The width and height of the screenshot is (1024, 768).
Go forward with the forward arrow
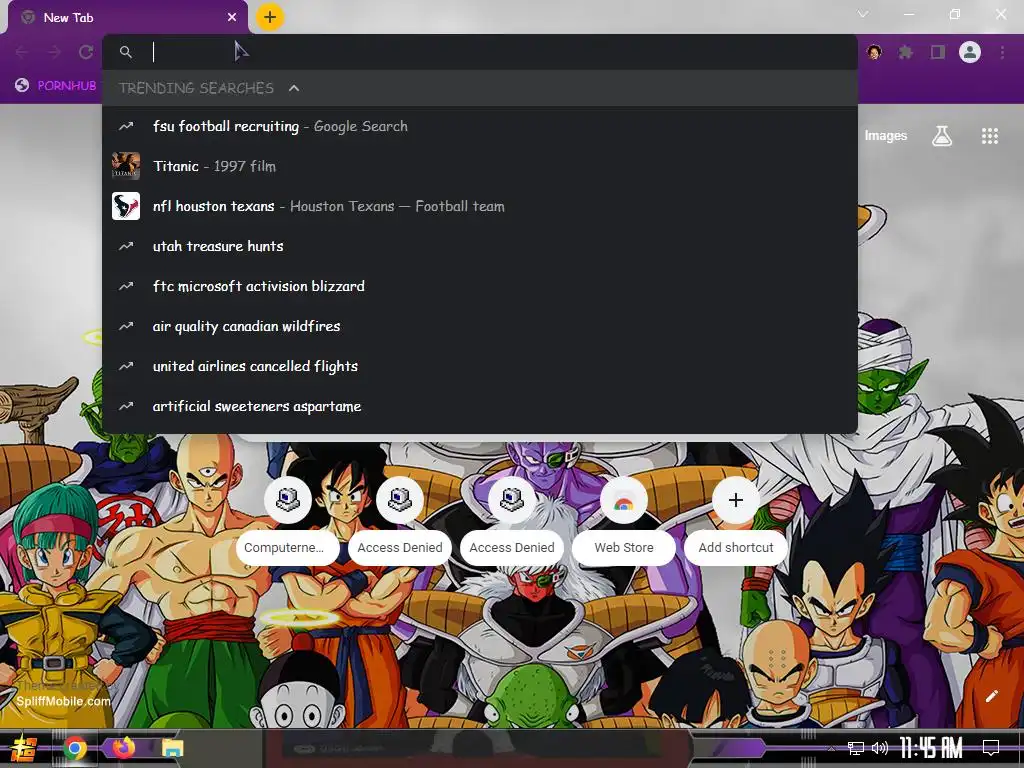click(54, 52)
